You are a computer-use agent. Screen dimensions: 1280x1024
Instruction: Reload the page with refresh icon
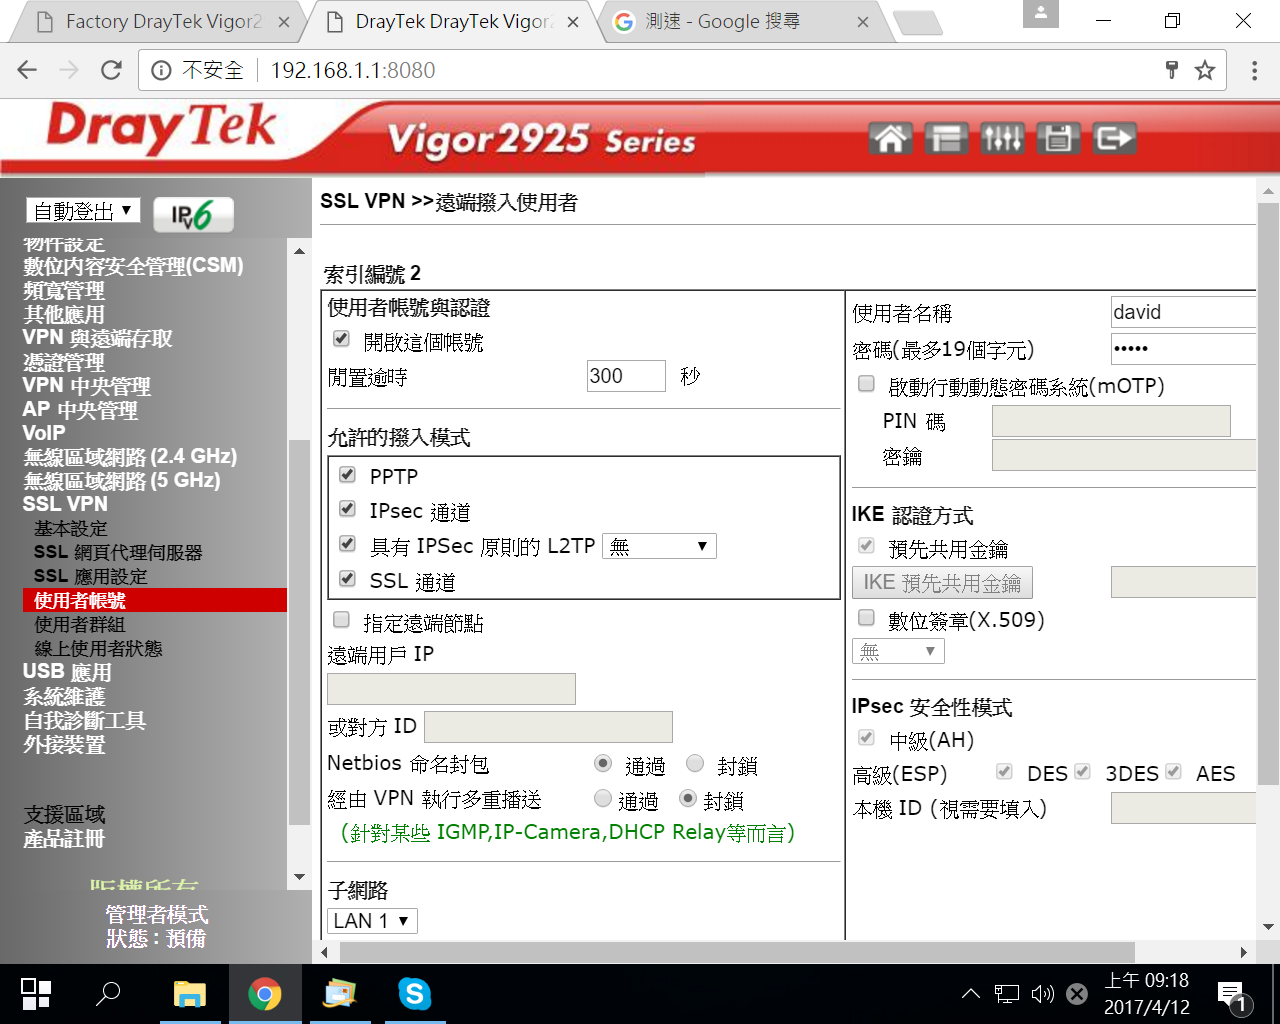[111, 70]
